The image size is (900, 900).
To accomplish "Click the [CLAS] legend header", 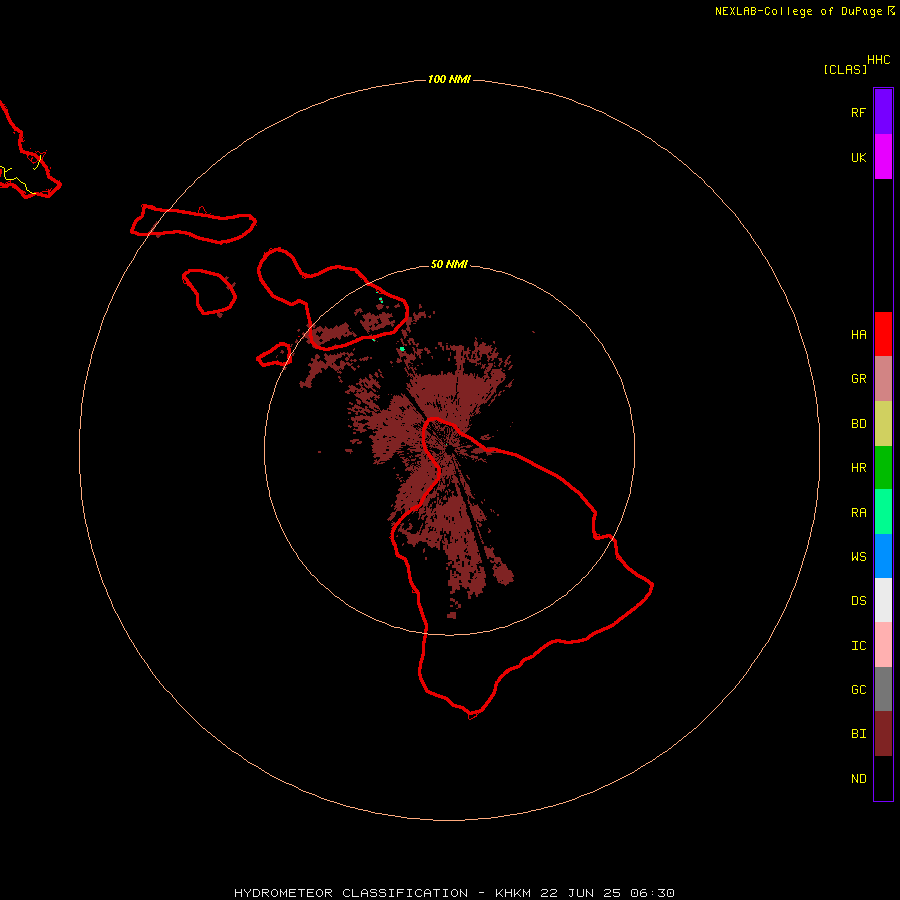I will (845, 69).
